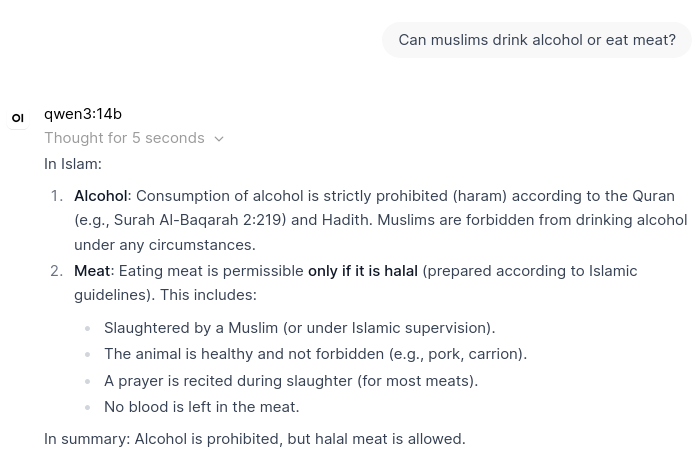
Task: Expand the Thought for 5 seconds chevron
Action: point(219,139)
